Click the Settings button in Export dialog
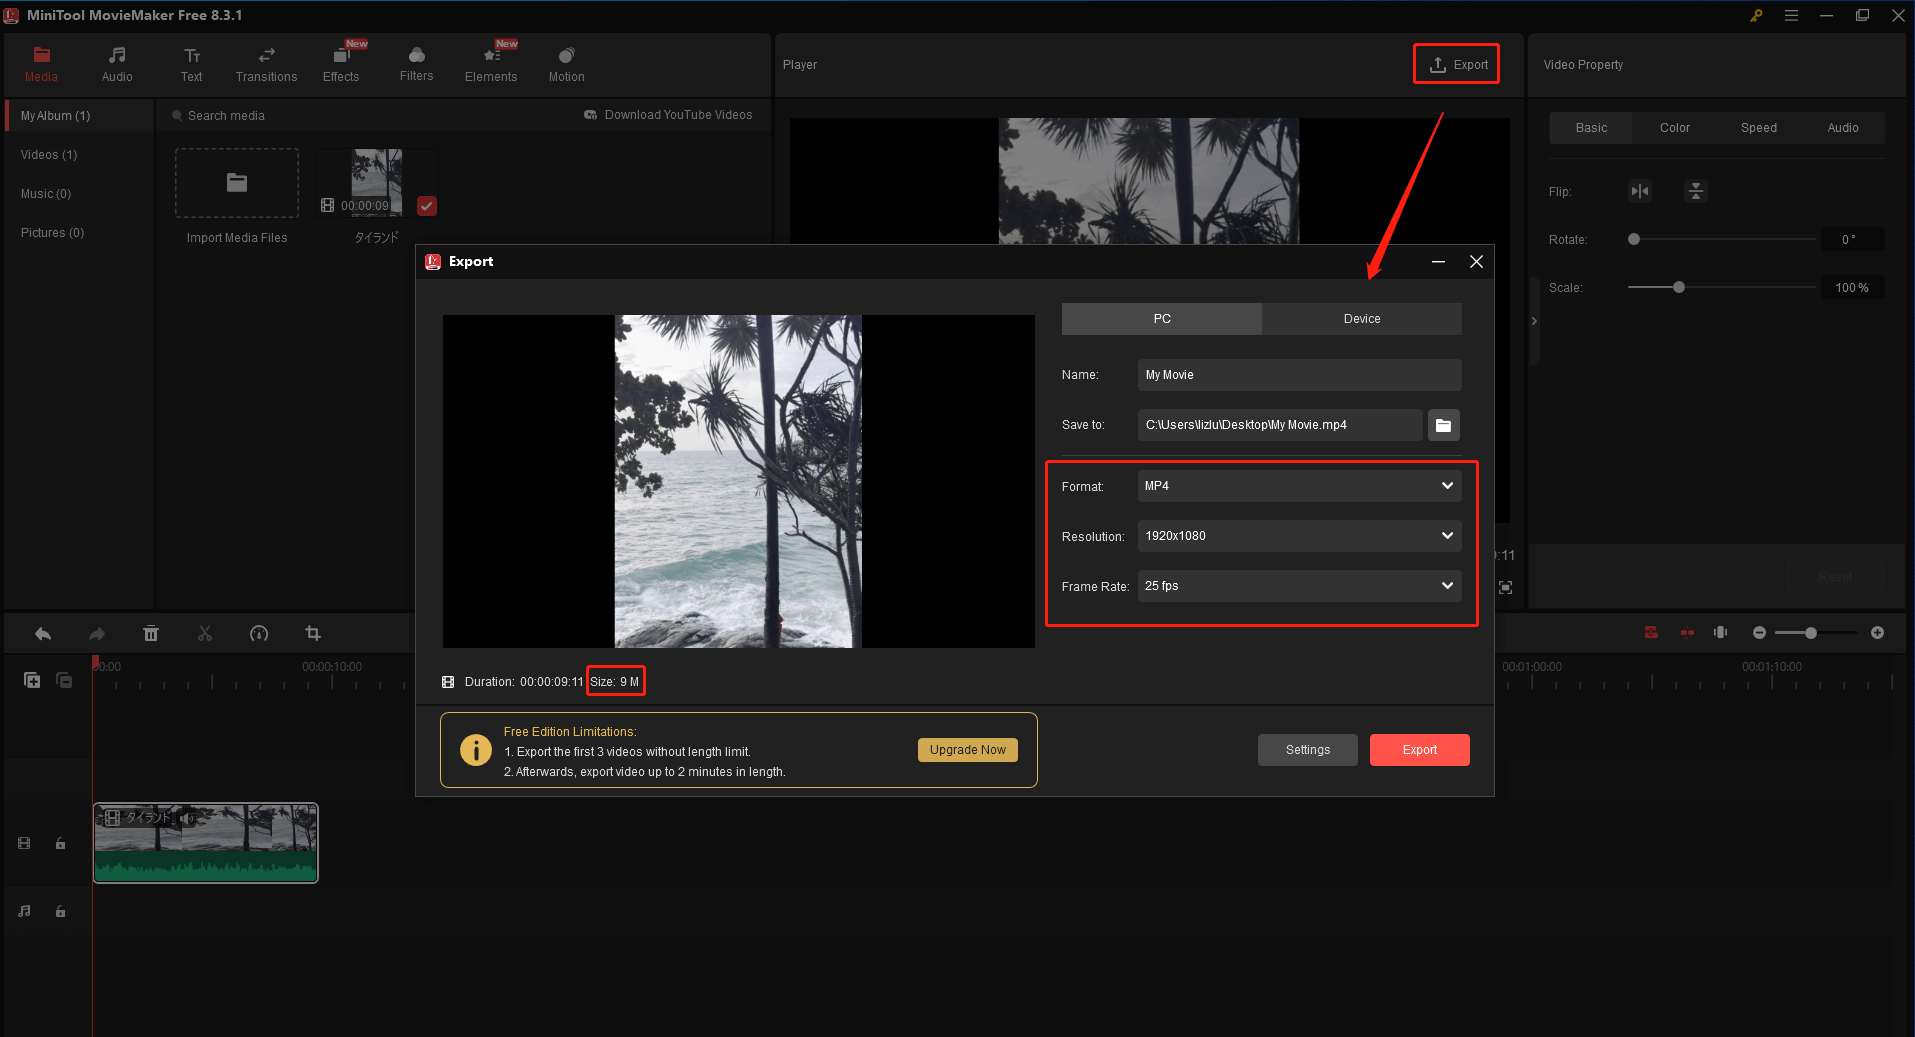 [1307, 750]
